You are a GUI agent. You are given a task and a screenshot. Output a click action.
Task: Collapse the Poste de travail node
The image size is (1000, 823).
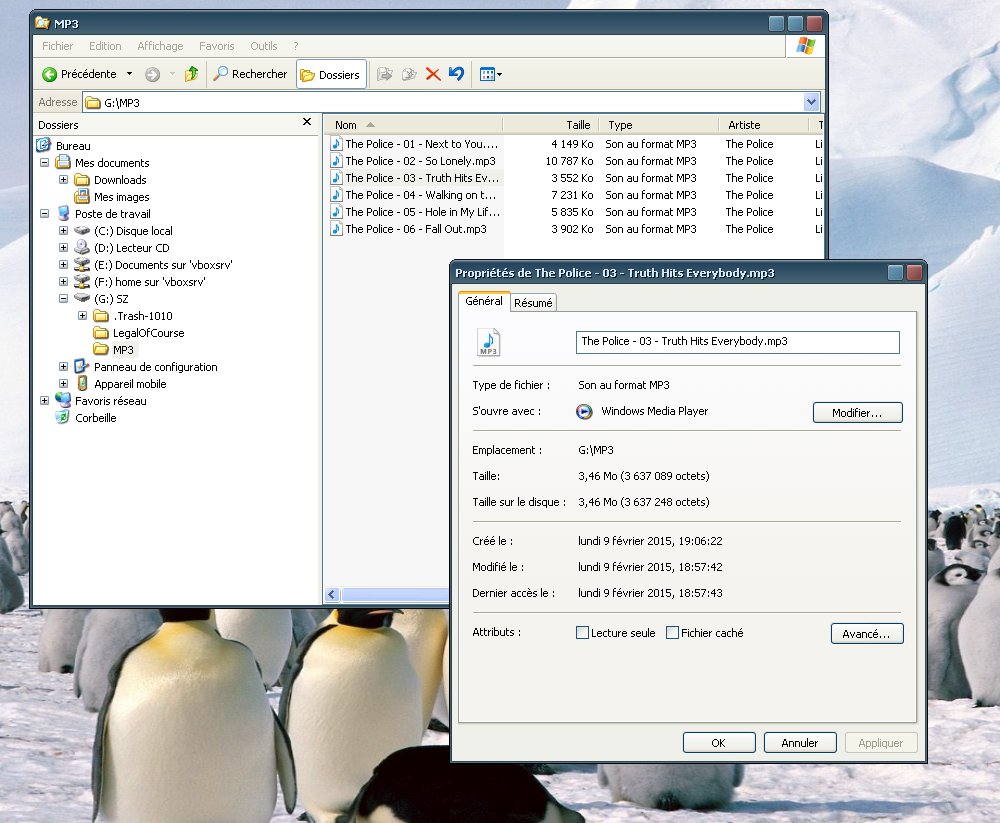(x=45, y=214)
